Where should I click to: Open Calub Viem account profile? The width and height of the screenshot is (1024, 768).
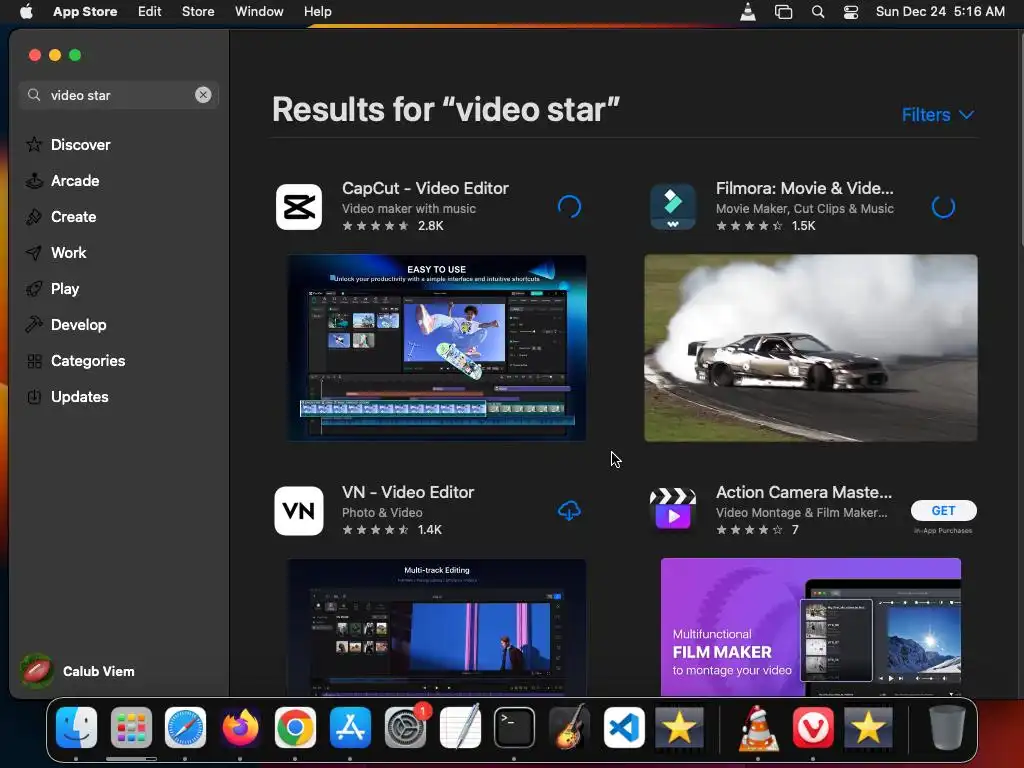pos(98,671)
